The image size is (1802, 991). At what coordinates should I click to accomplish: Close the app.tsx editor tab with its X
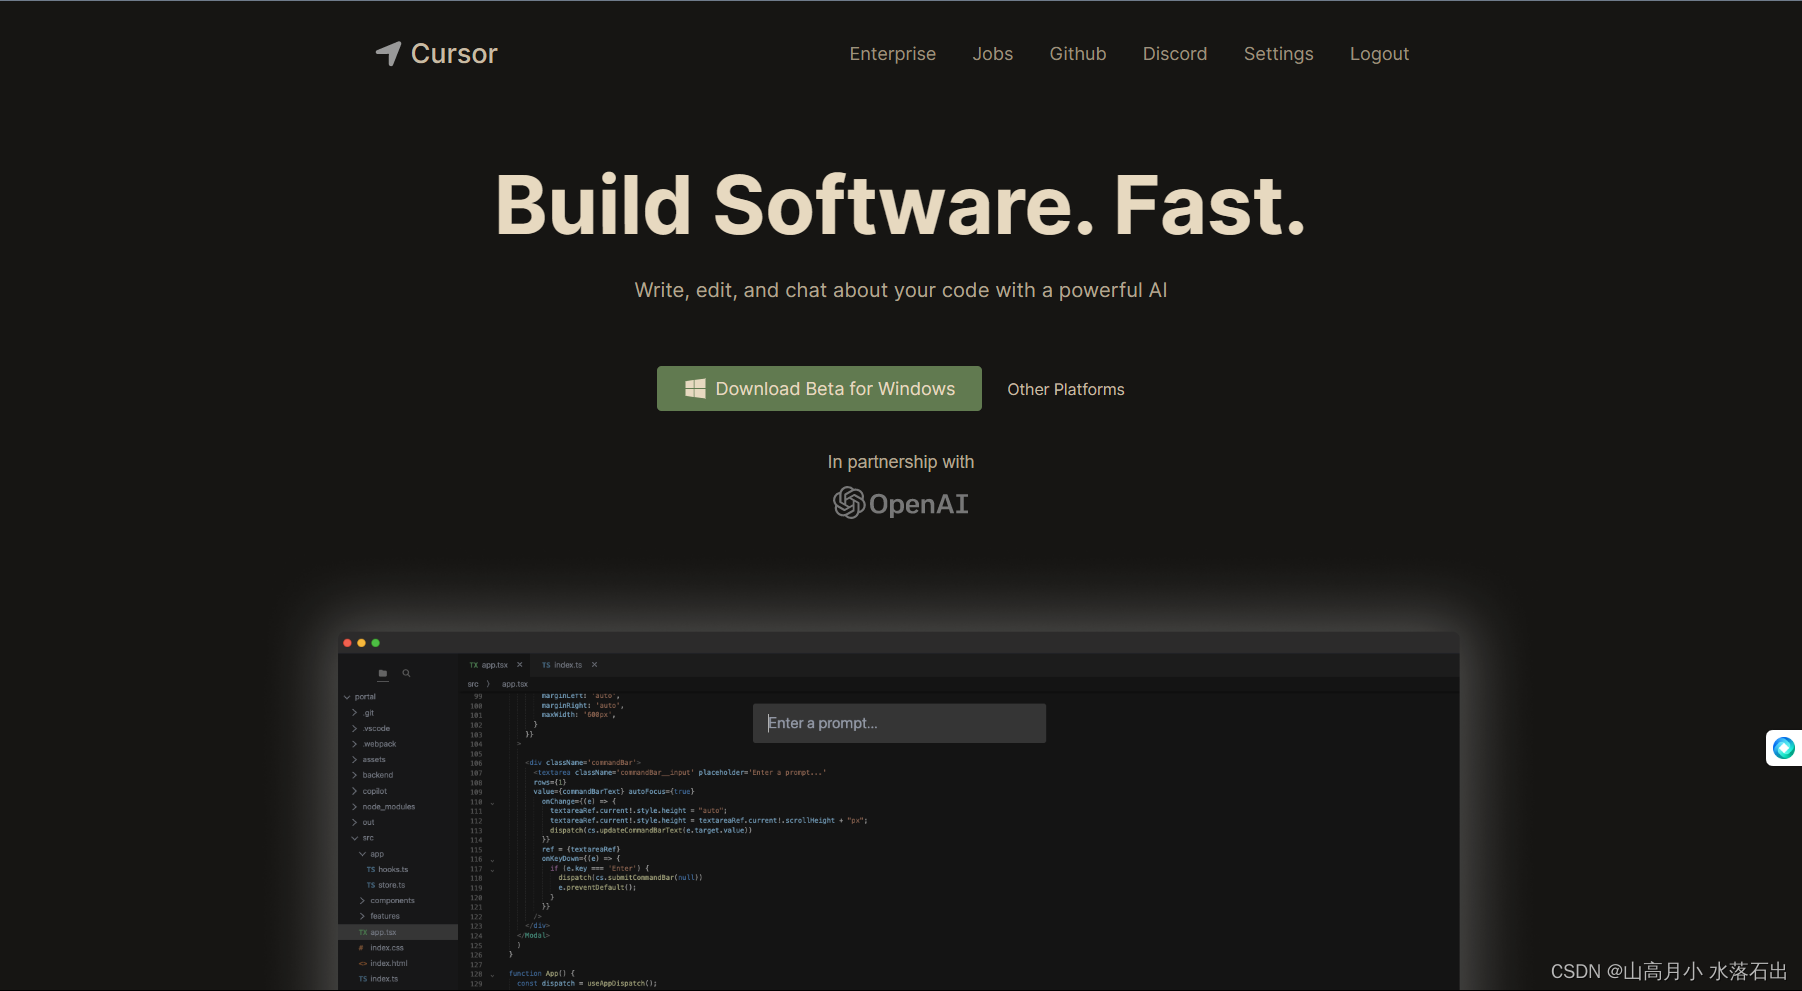click(520, 665)
